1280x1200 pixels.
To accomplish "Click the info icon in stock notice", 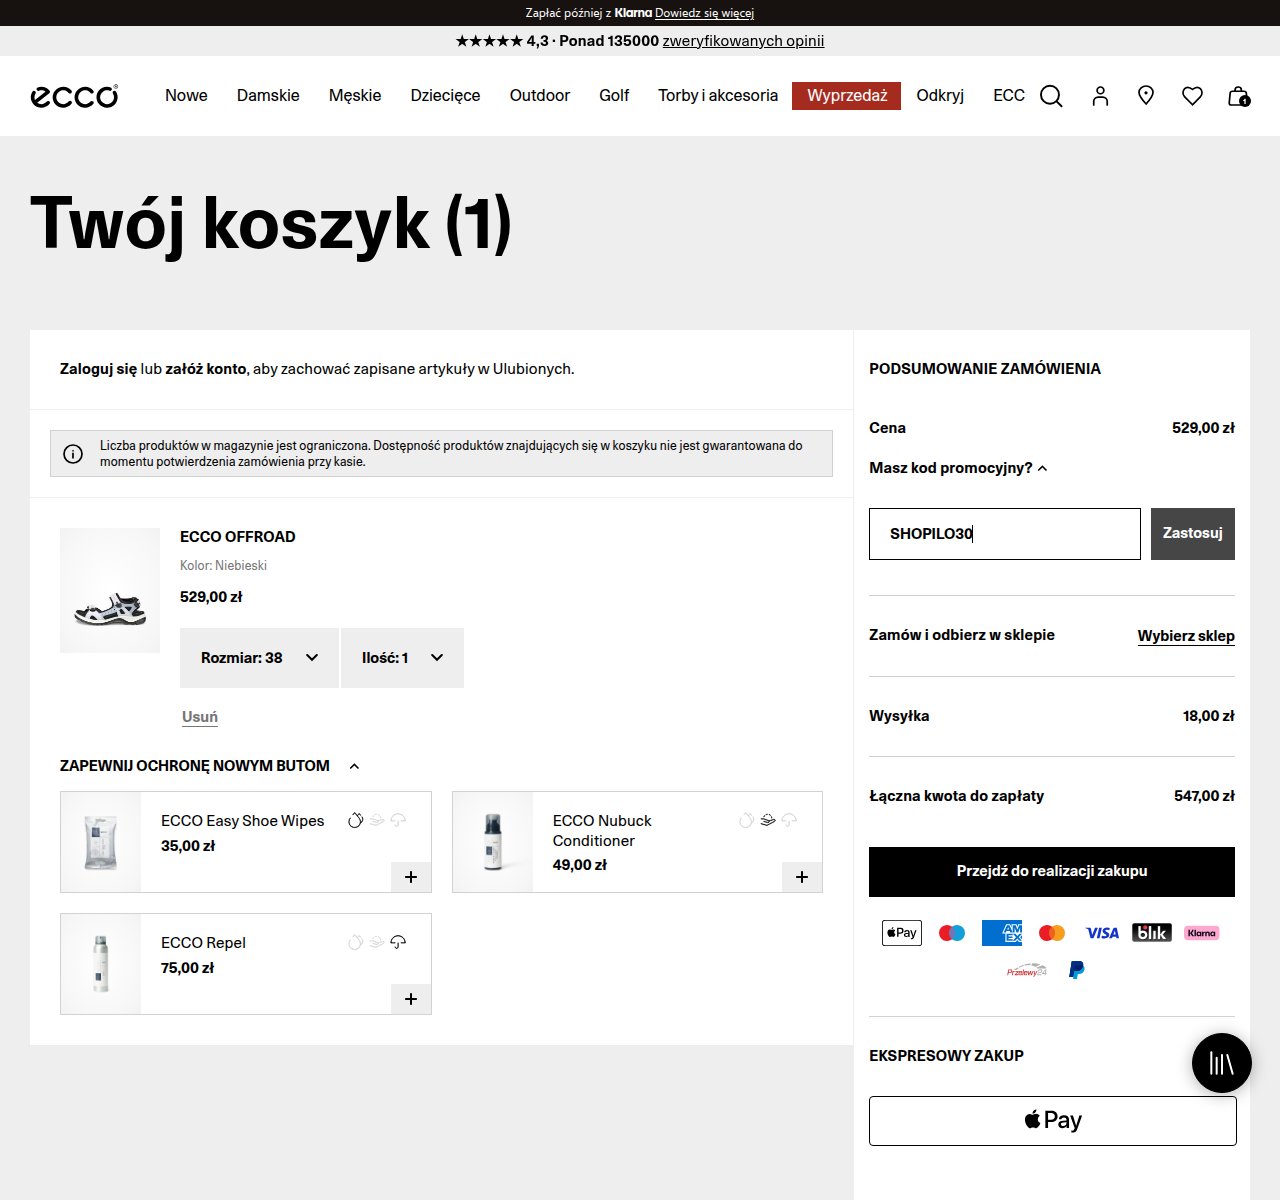I will (x=73, y=454).
